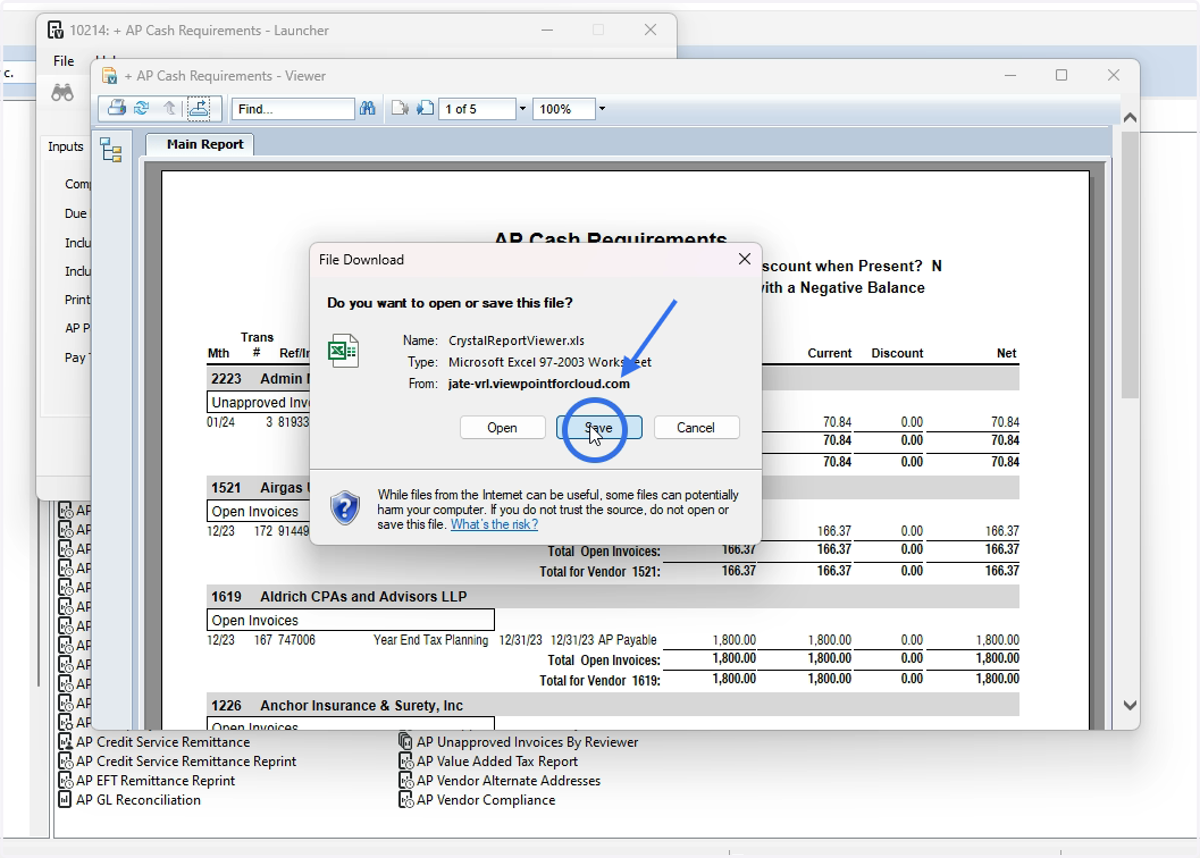The width and height of the screenshot is (1200, 858).
Task: Open the What's the risk? link
Action: click(x=494, y=524)
